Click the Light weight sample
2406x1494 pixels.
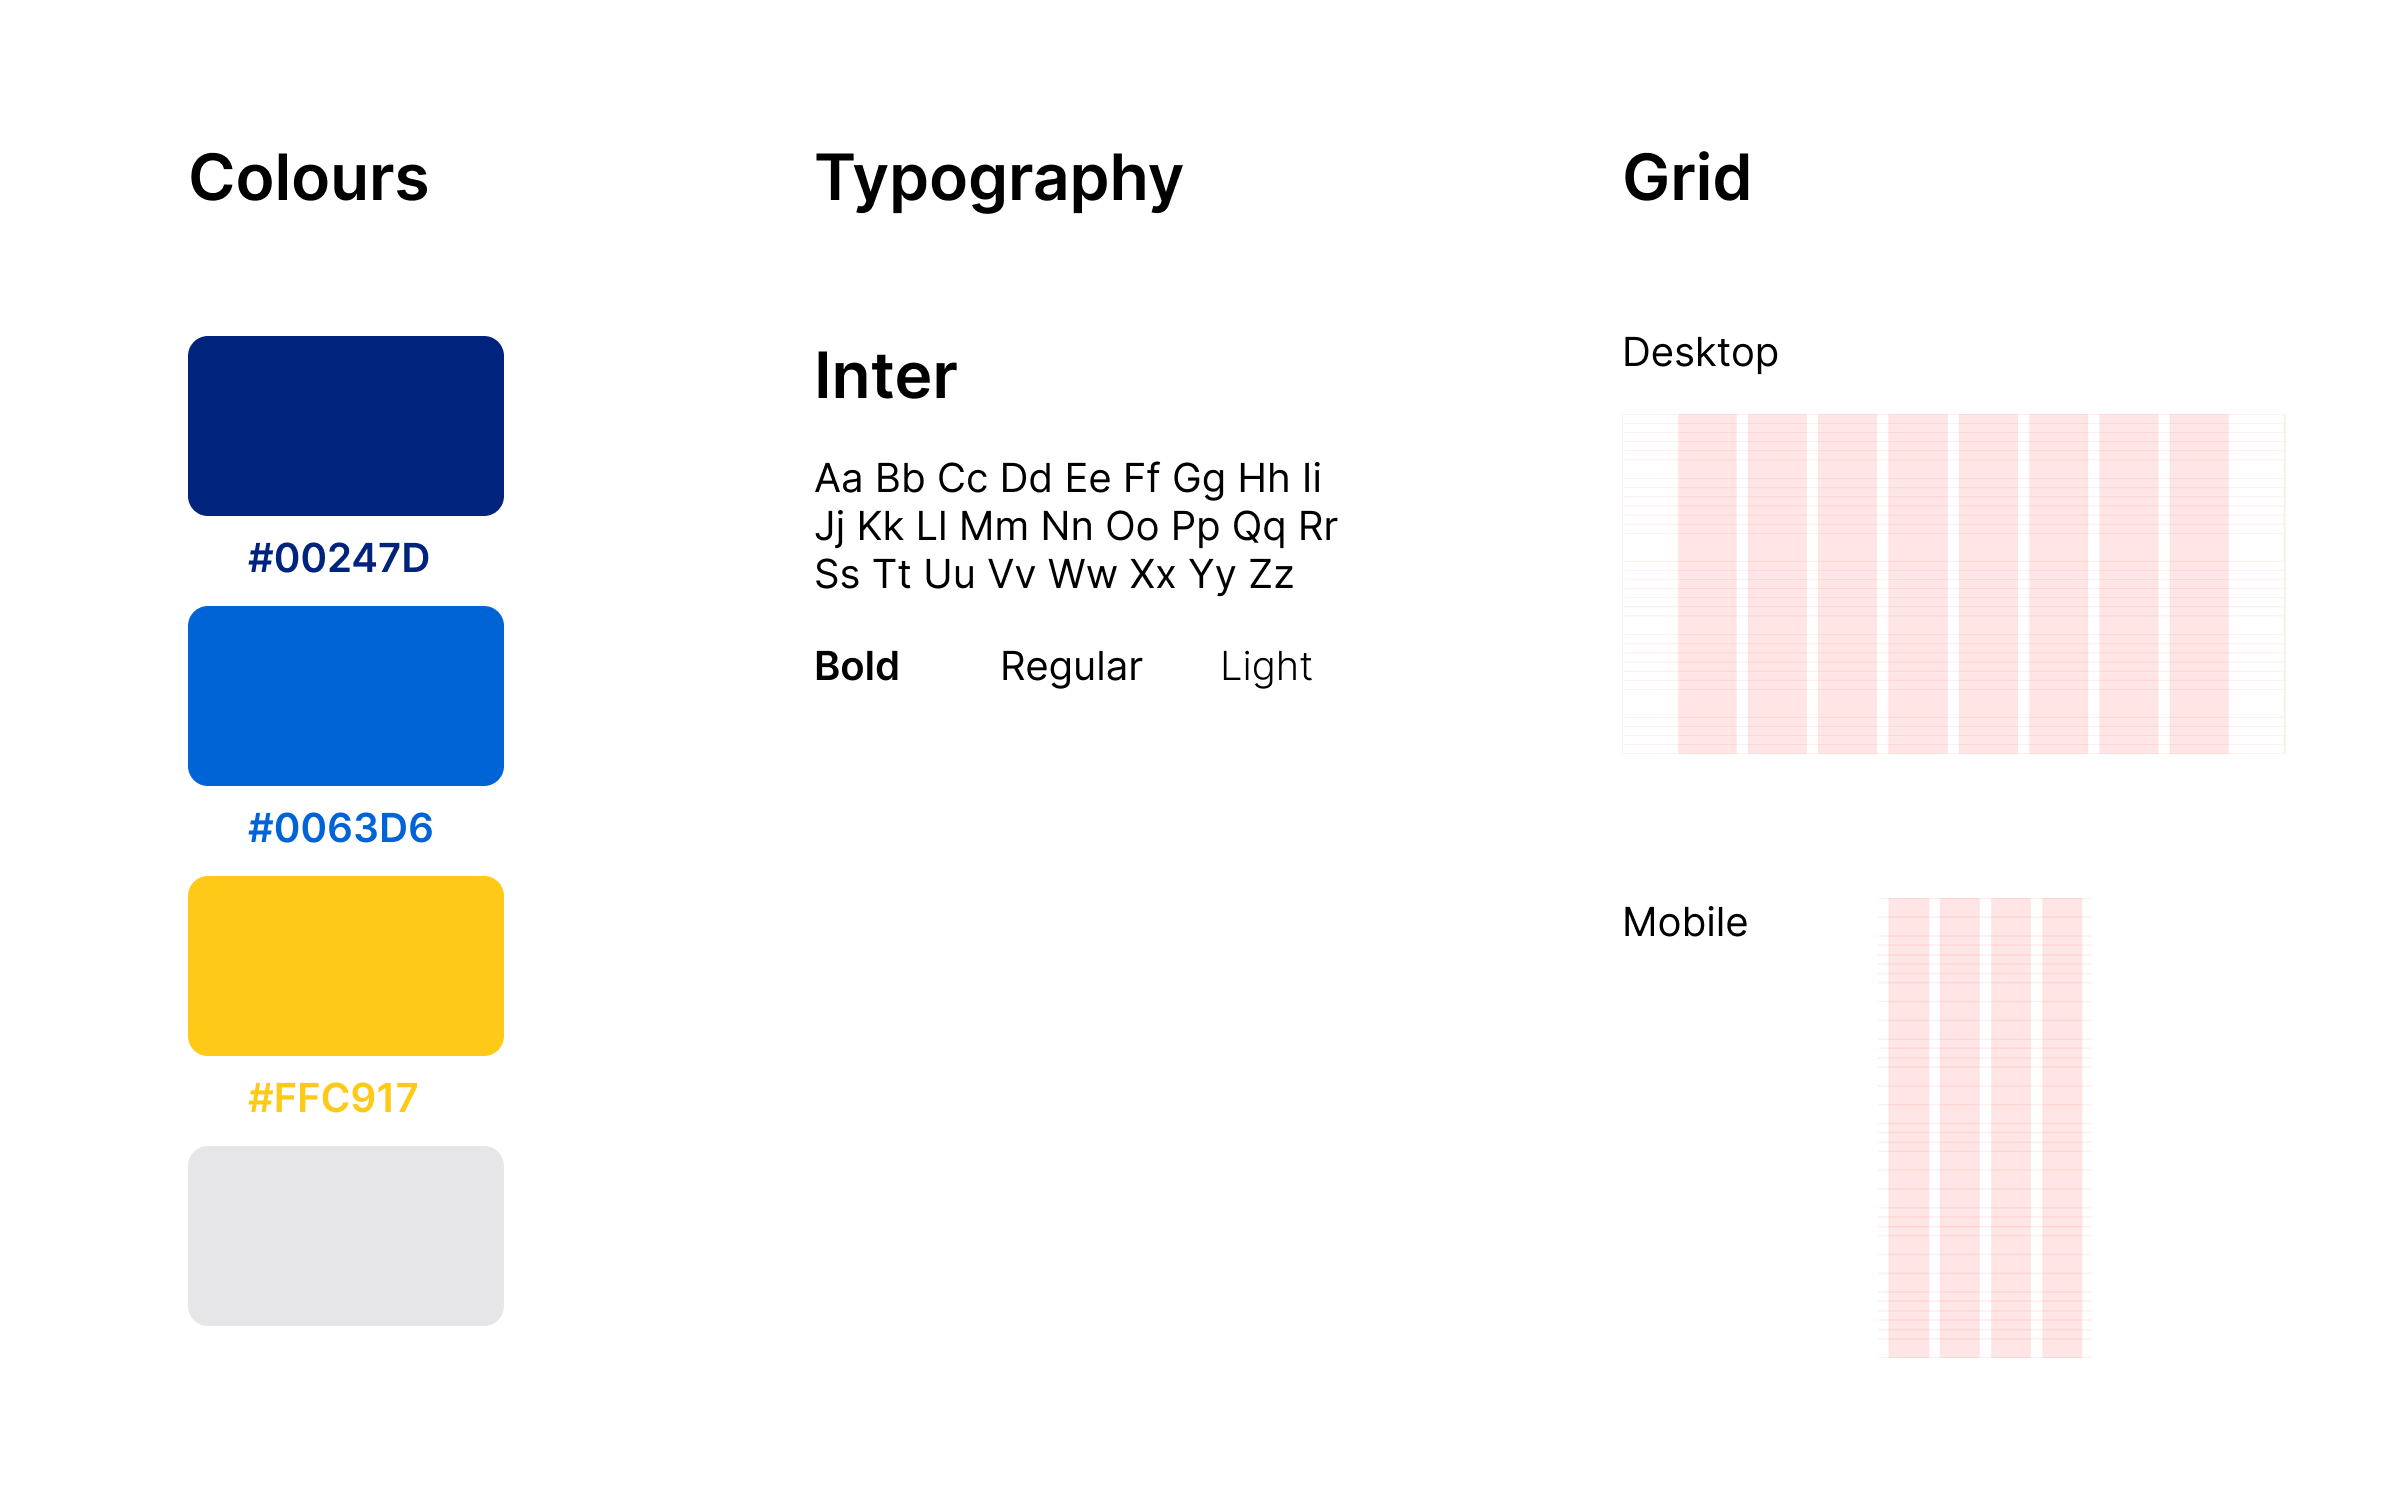[1266, 668]
